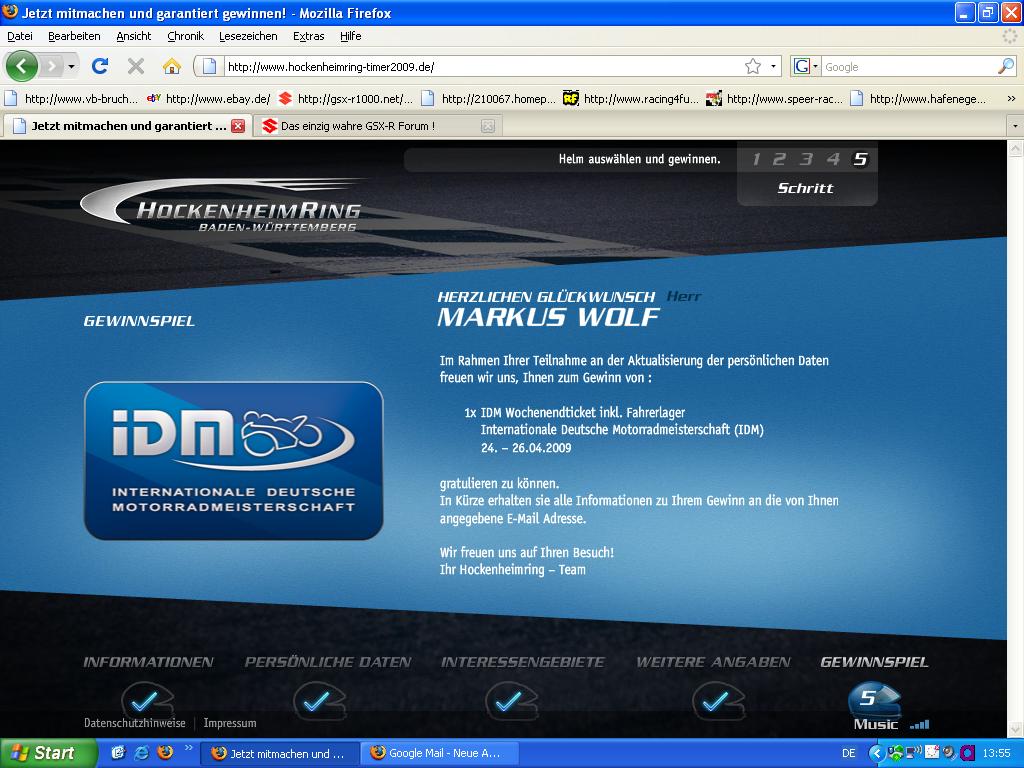The image size is (1024, 768).
Task: Switch to 'Jetzt mitmachen und' taskbar window
Action: tap(279, 754)
